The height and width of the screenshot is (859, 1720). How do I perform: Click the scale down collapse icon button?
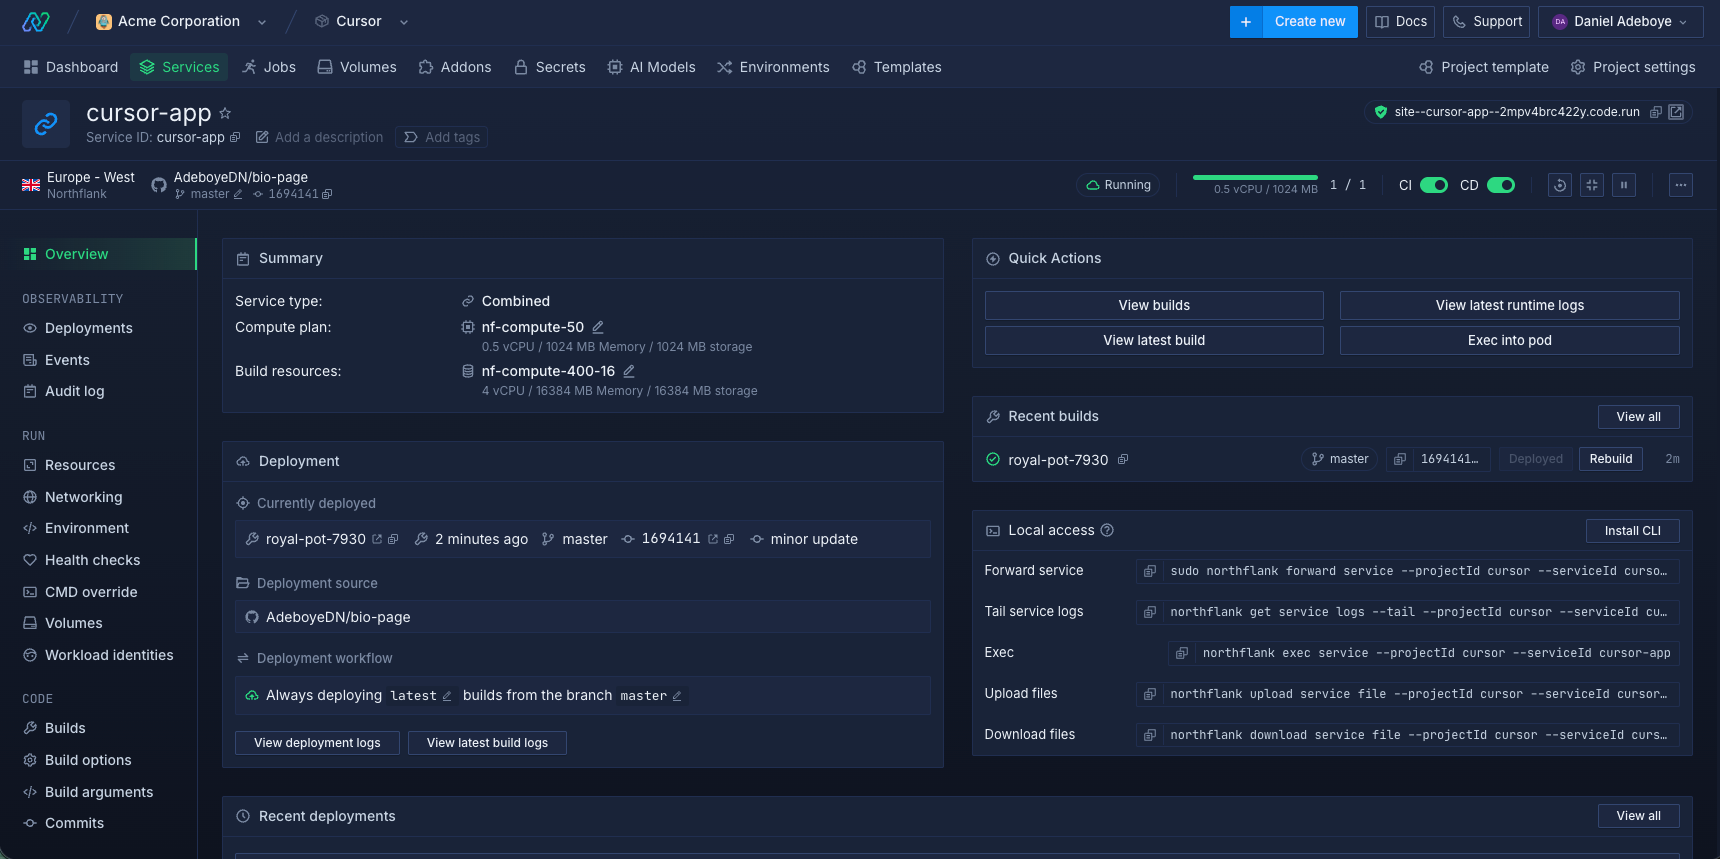click(1592, 185)
